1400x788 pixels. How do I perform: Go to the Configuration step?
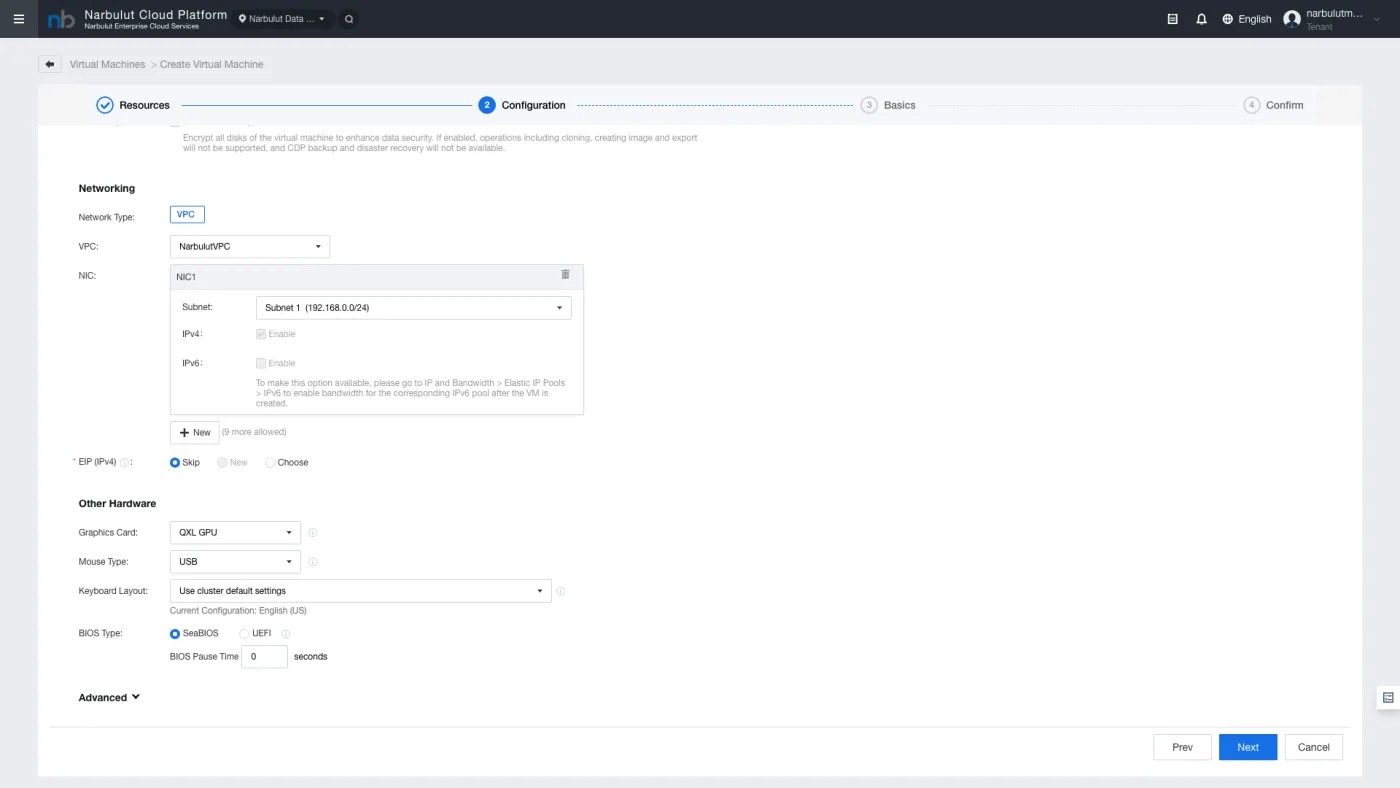(522, 105)
